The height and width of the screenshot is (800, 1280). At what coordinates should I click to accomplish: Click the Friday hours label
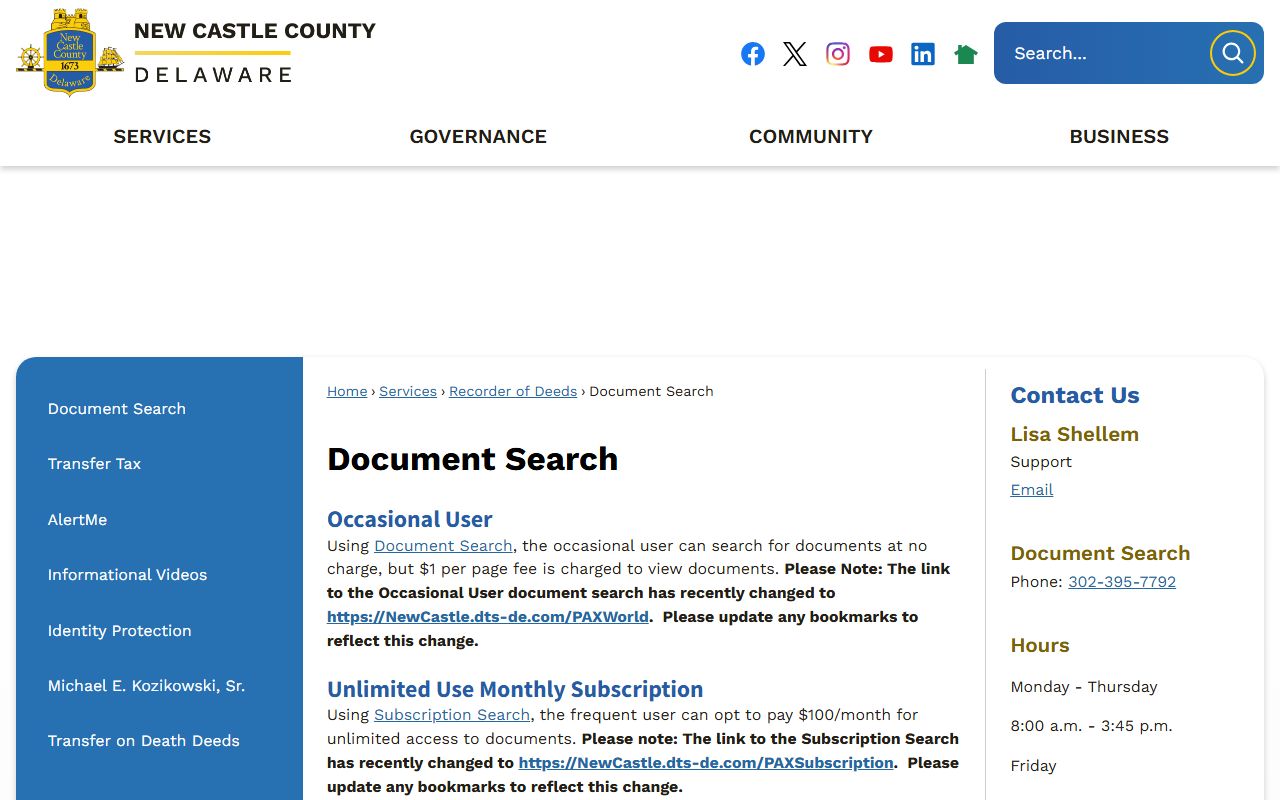click(x=1033, y=766)
